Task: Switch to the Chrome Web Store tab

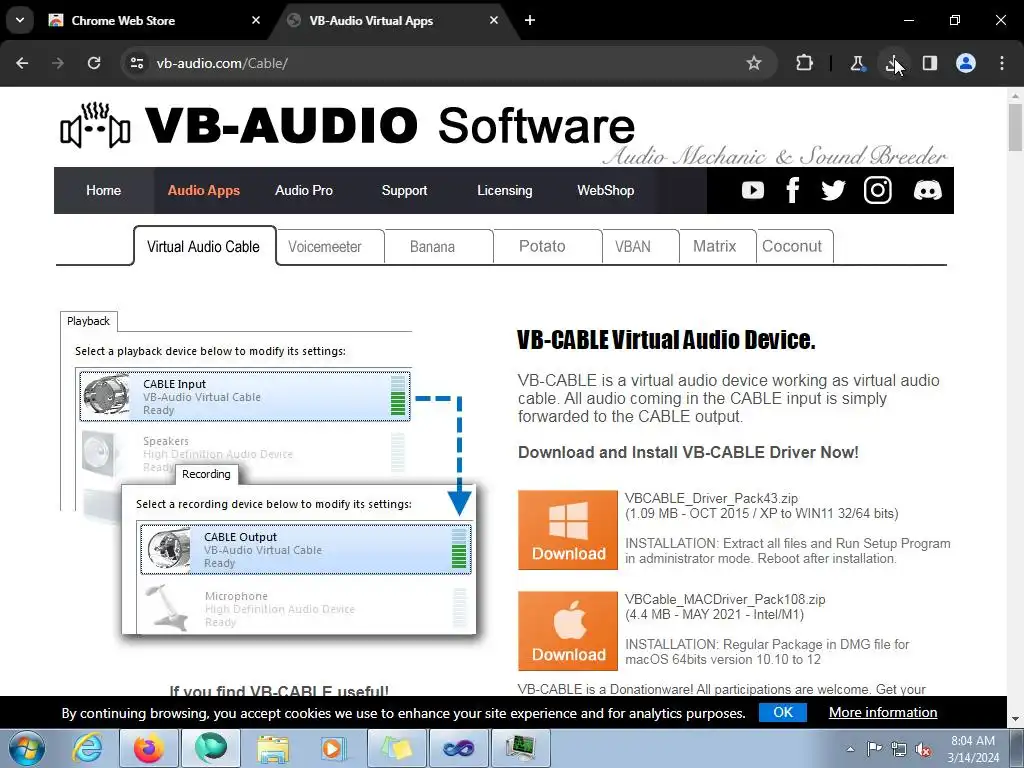Action: [153, 20]
